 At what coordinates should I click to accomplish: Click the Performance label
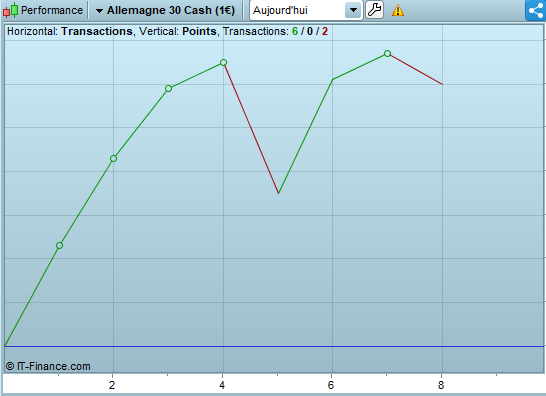coord(52,10)
